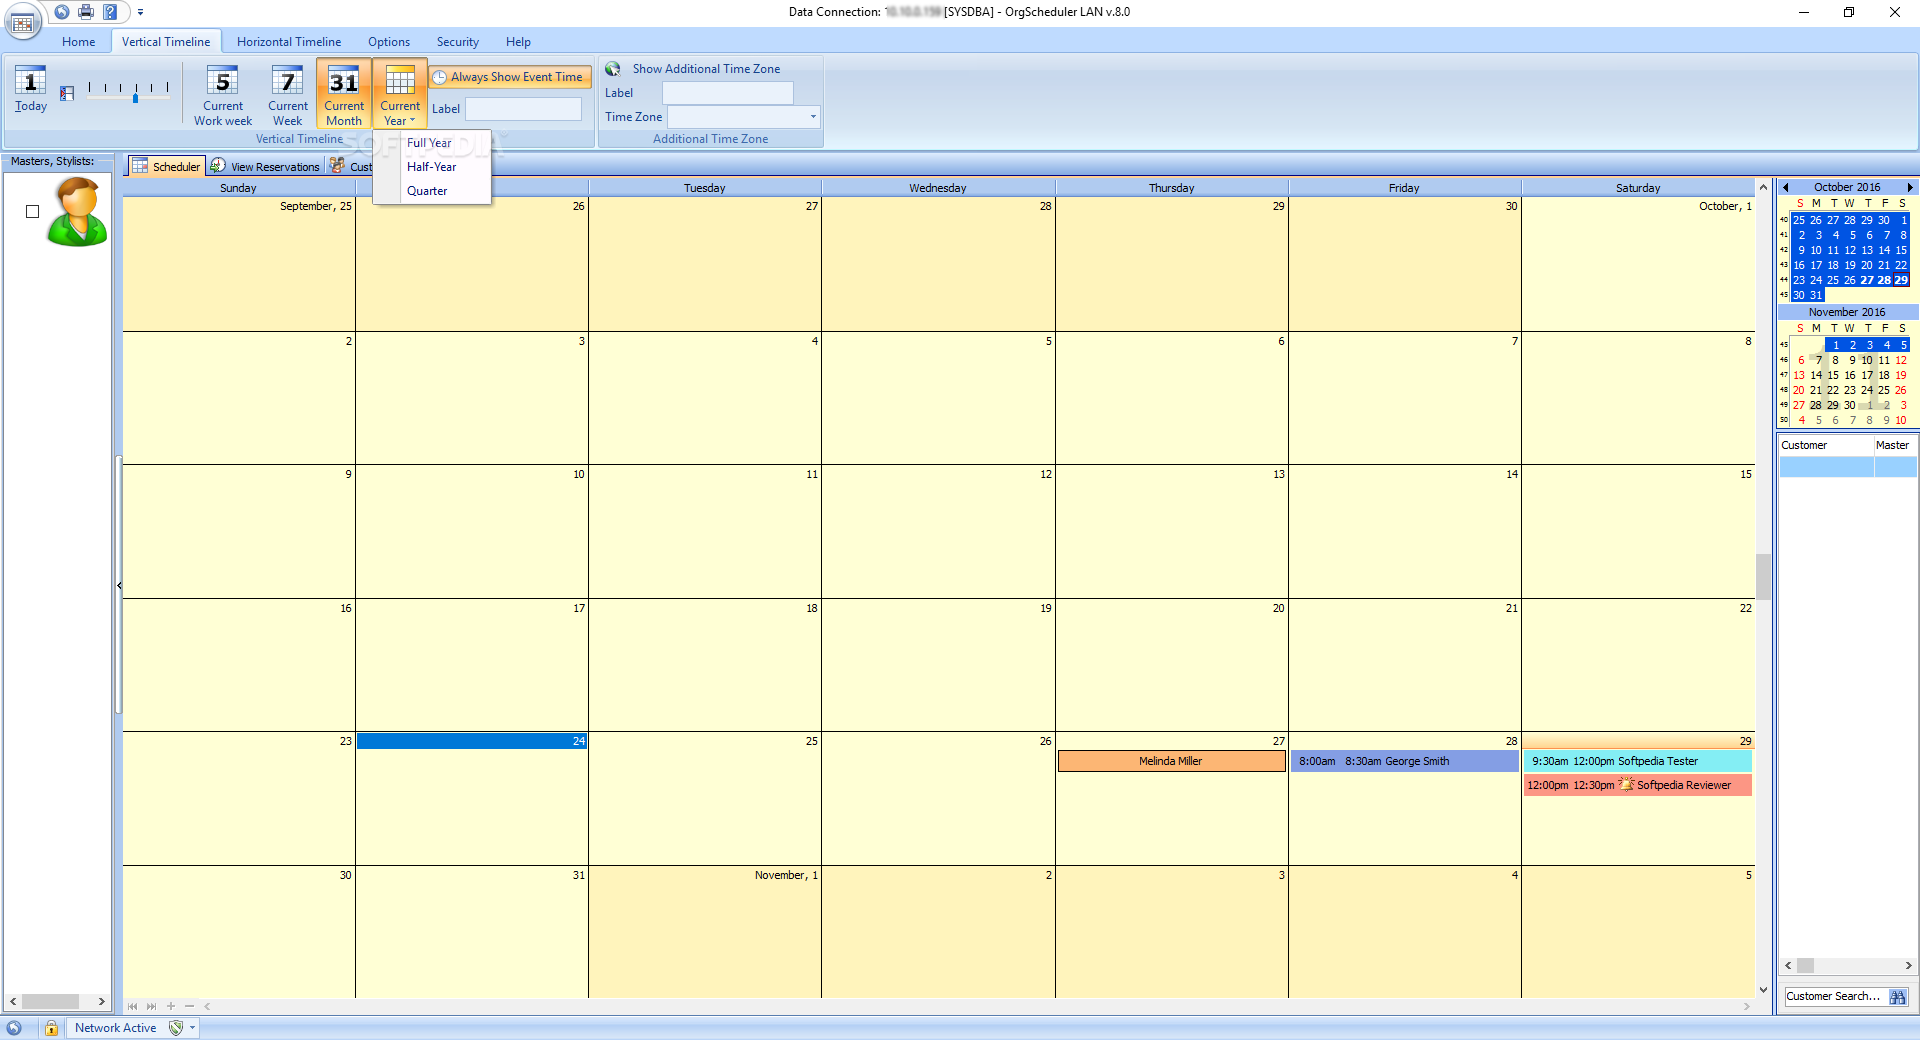
Task: Switch to the View Reservations tab
Action: tap(265, 166)
